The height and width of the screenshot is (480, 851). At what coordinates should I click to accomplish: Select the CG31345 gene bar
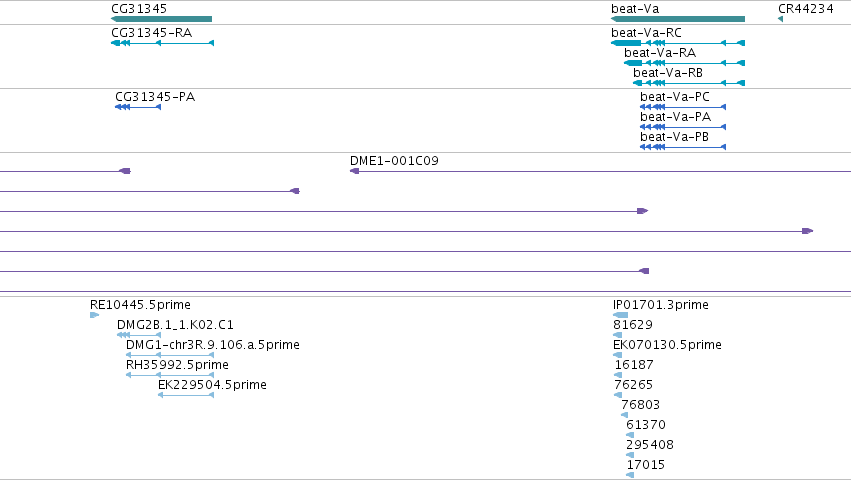coord(161,19)
